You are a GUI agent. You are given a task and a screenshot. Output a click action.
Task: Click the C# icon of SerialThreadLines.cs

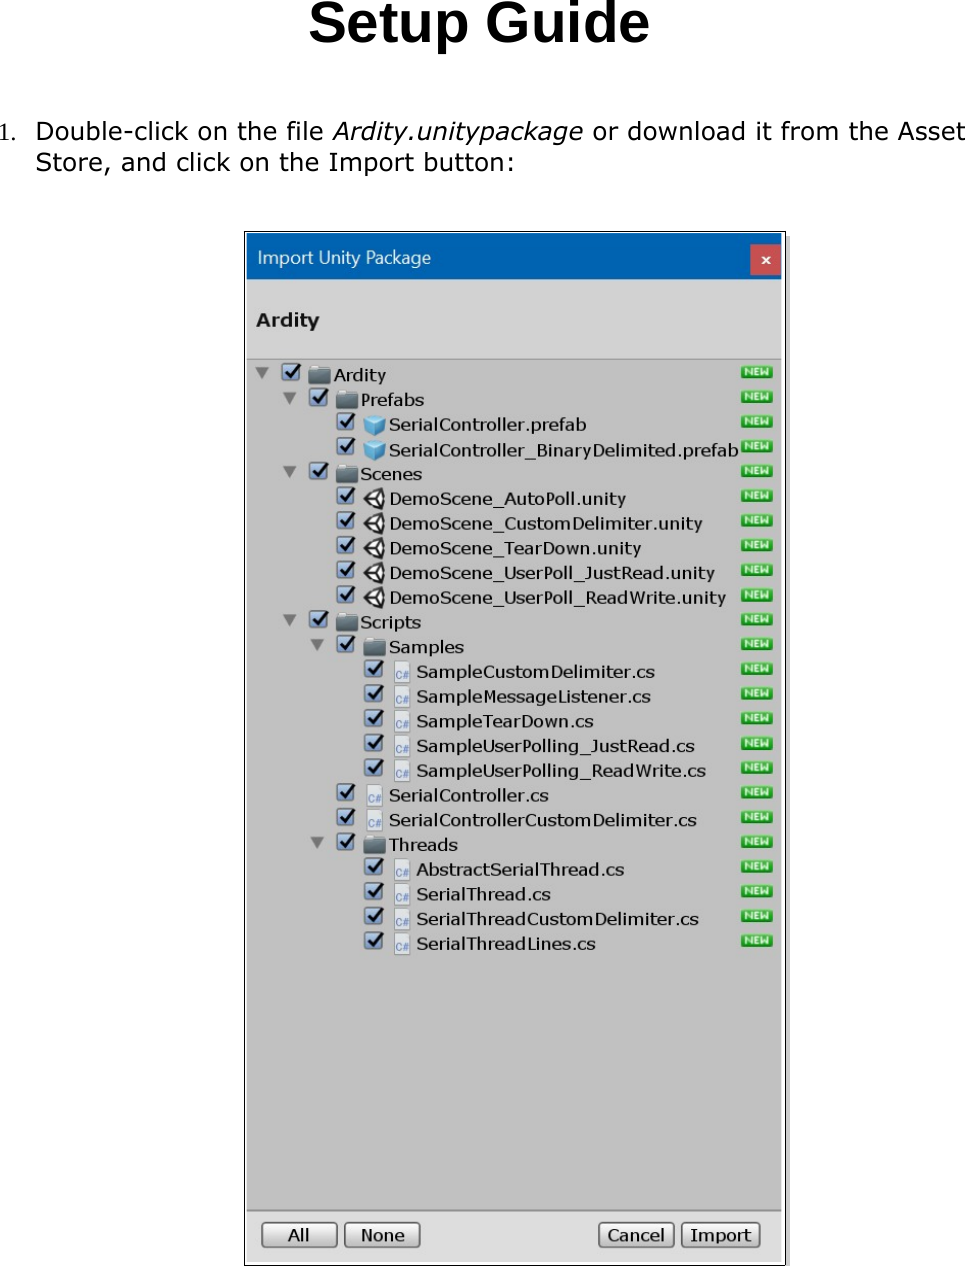[402, 944]
